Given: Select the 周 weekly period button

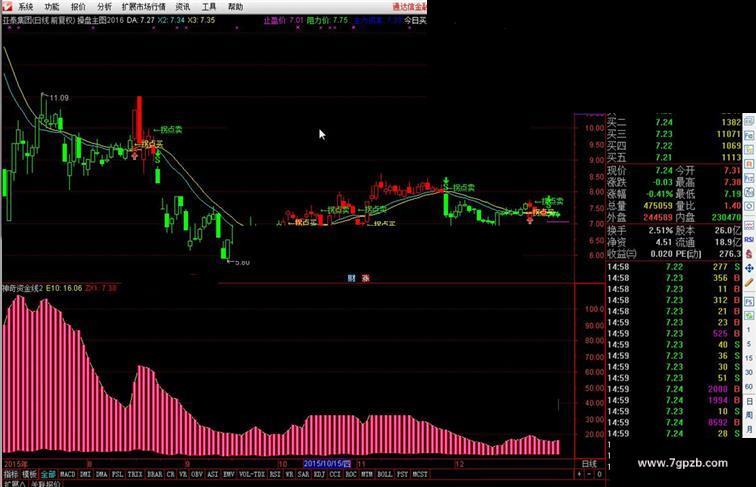Looking at the screenshot, I should pyautogui.click(x=749, y=415).
